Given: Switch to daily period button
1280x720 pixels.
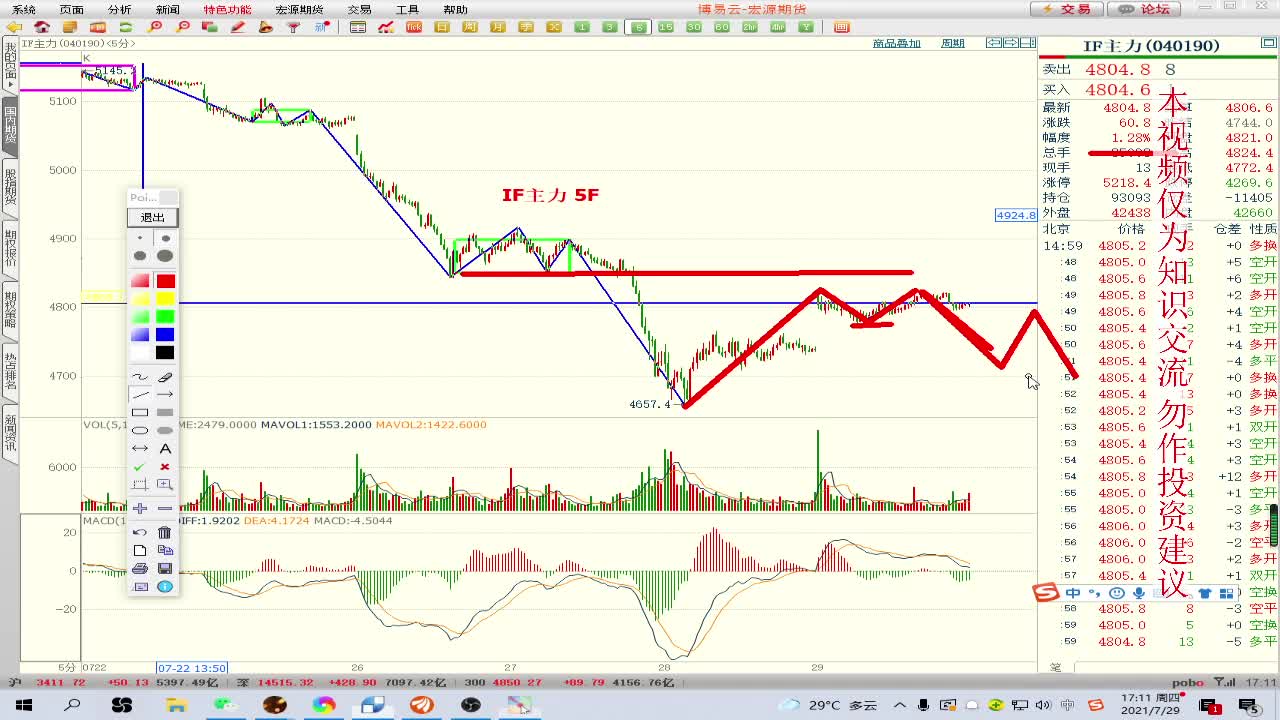Looking at the screenshot, I should click(x=441, y=27).
